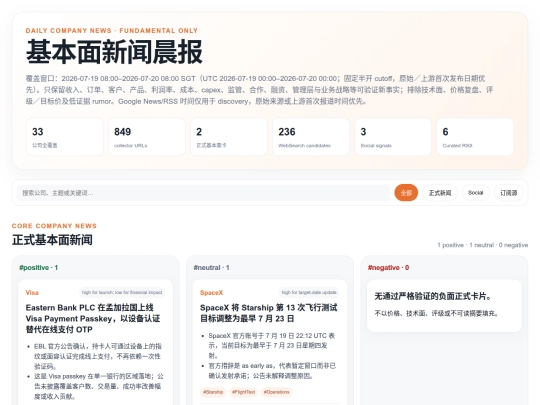The height and width of the screenshot is (405, 540).
Task: Click the #Starship tag
Action: tap(213, 392)
